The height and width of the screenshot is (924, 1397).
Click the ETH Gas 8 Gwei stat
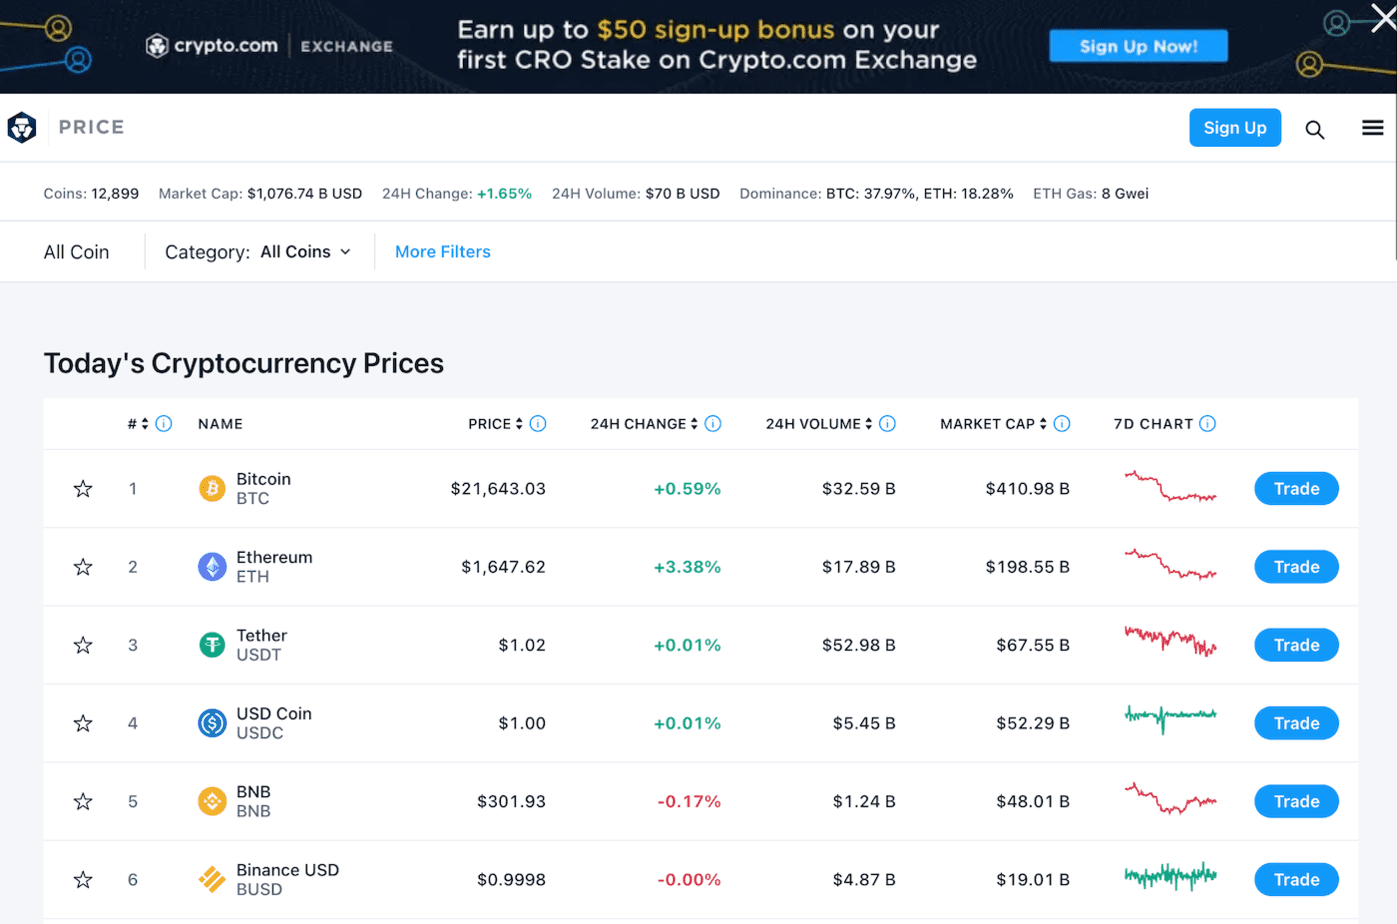click(x=1091, y=194)
